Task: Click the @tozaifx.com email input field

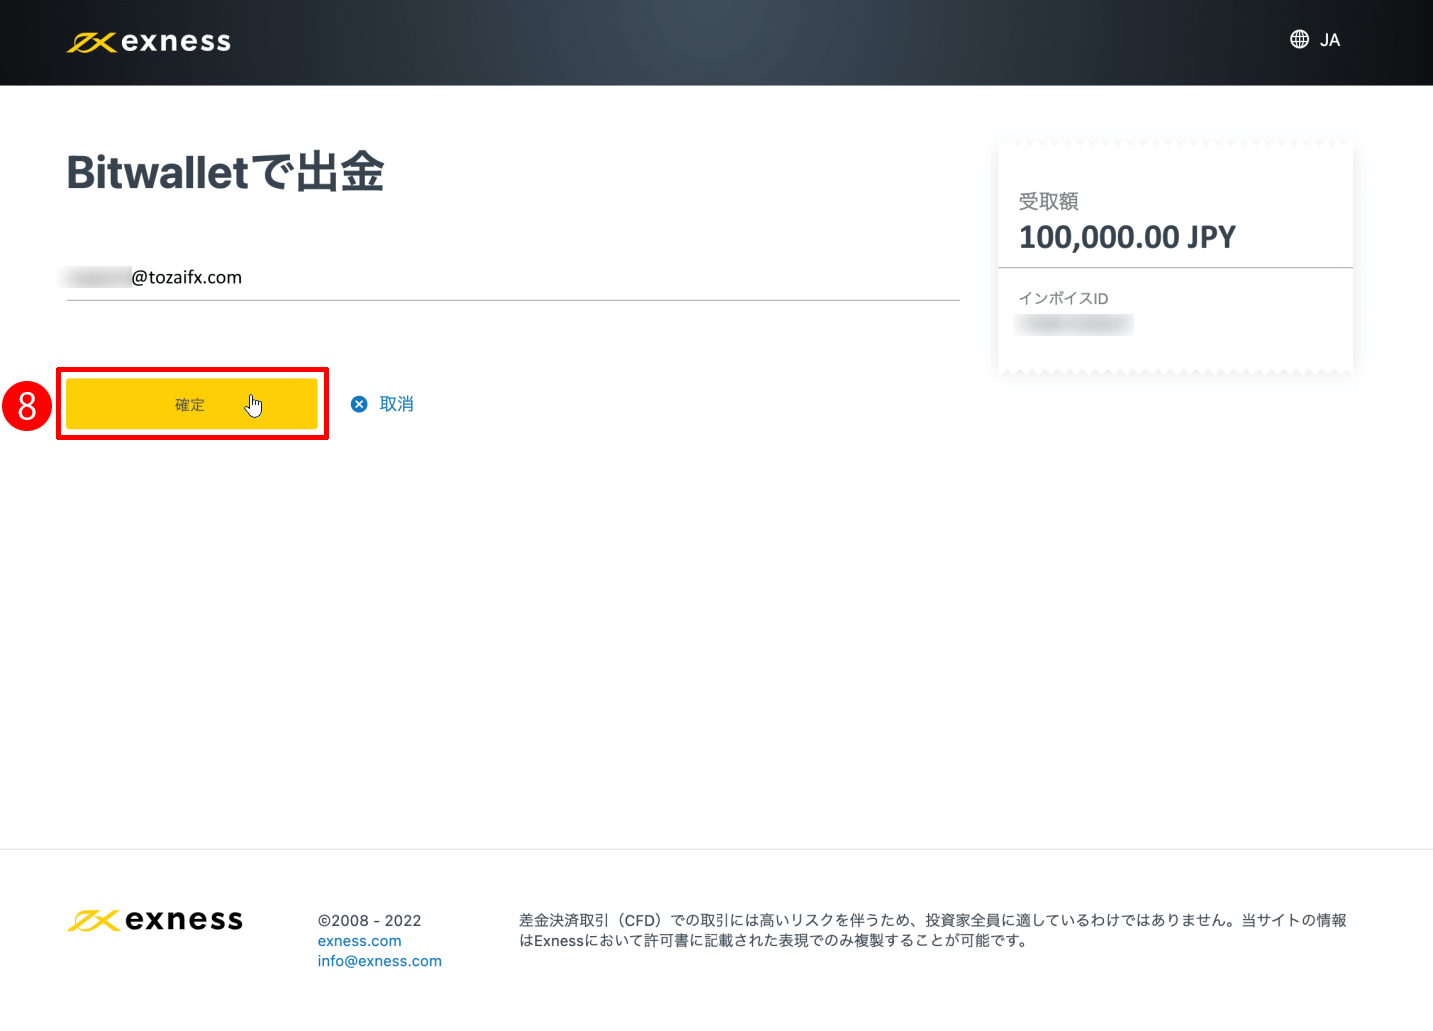Action: click(513, 278)
